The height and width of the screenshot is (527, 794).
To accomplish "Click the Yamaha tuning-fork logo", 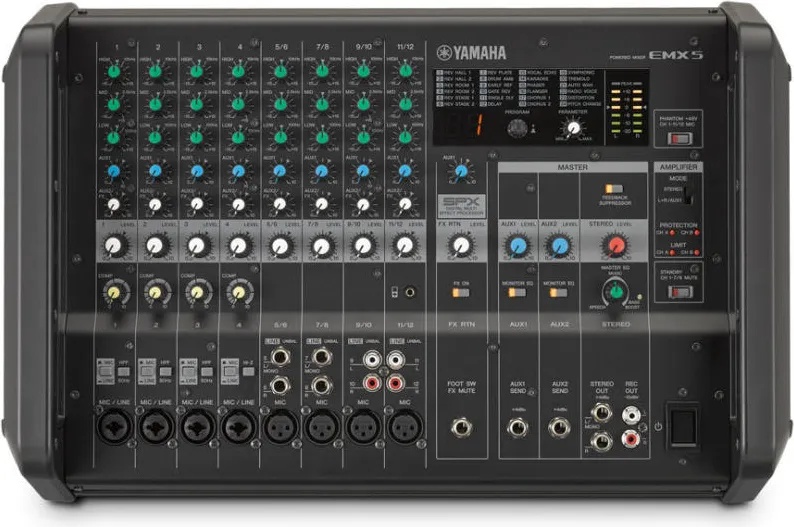I will pos(444,53).
